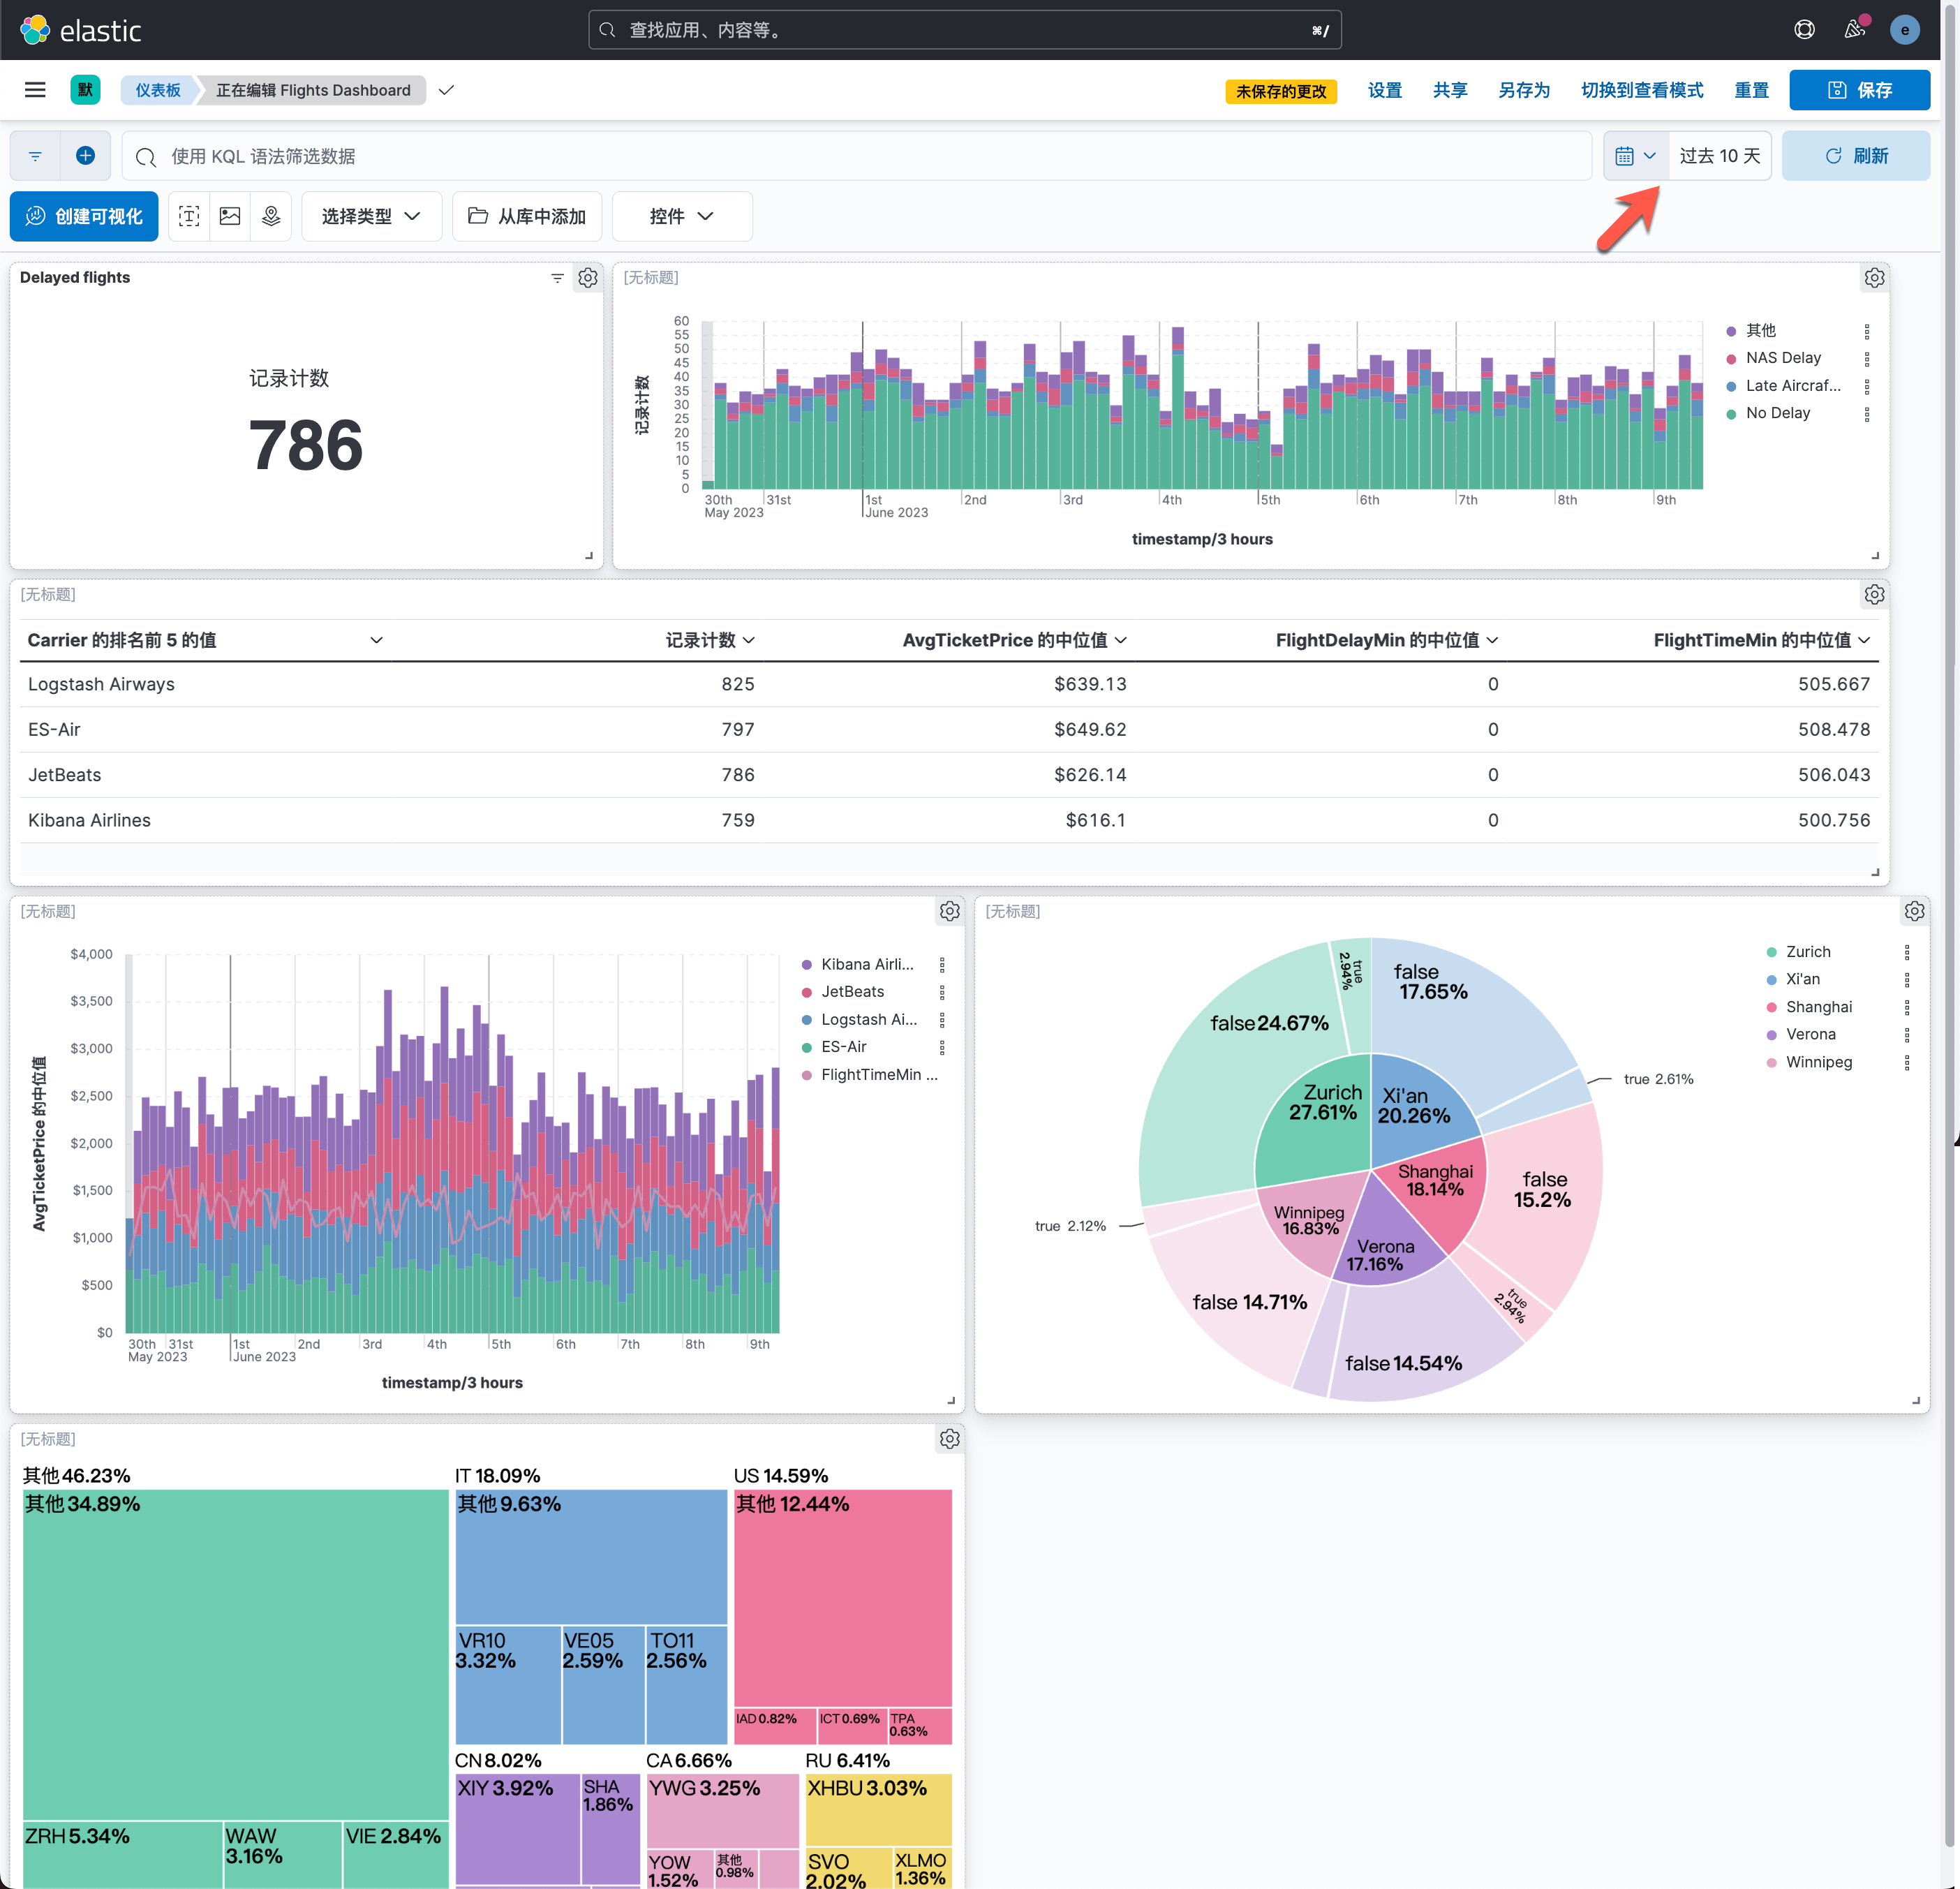Viewport: 1960px width, 1889px height.
Task: Add a text panel to the dashboard
Action: [189, 216]
